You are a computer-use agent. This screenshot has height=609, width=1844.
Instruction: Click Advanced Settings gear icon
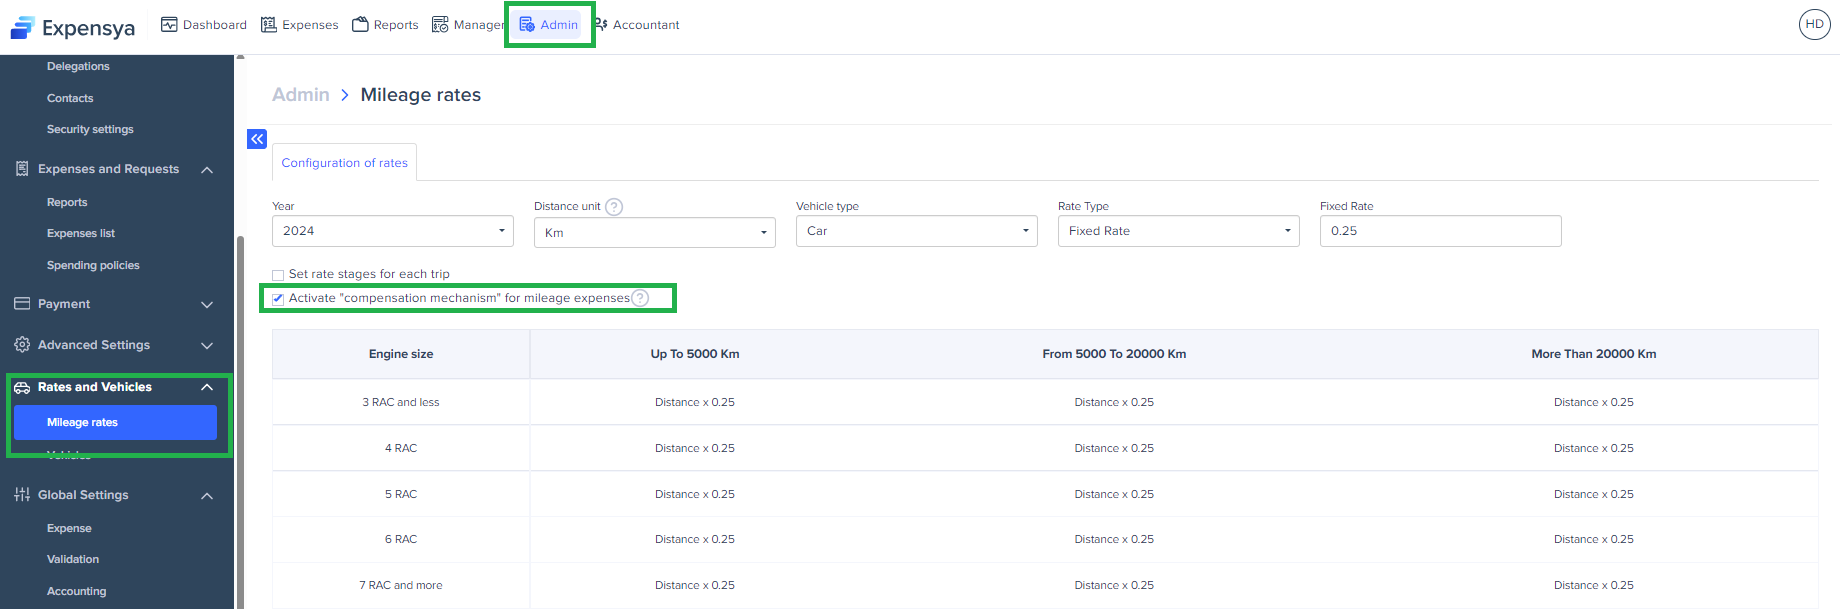tap(22, 345)
